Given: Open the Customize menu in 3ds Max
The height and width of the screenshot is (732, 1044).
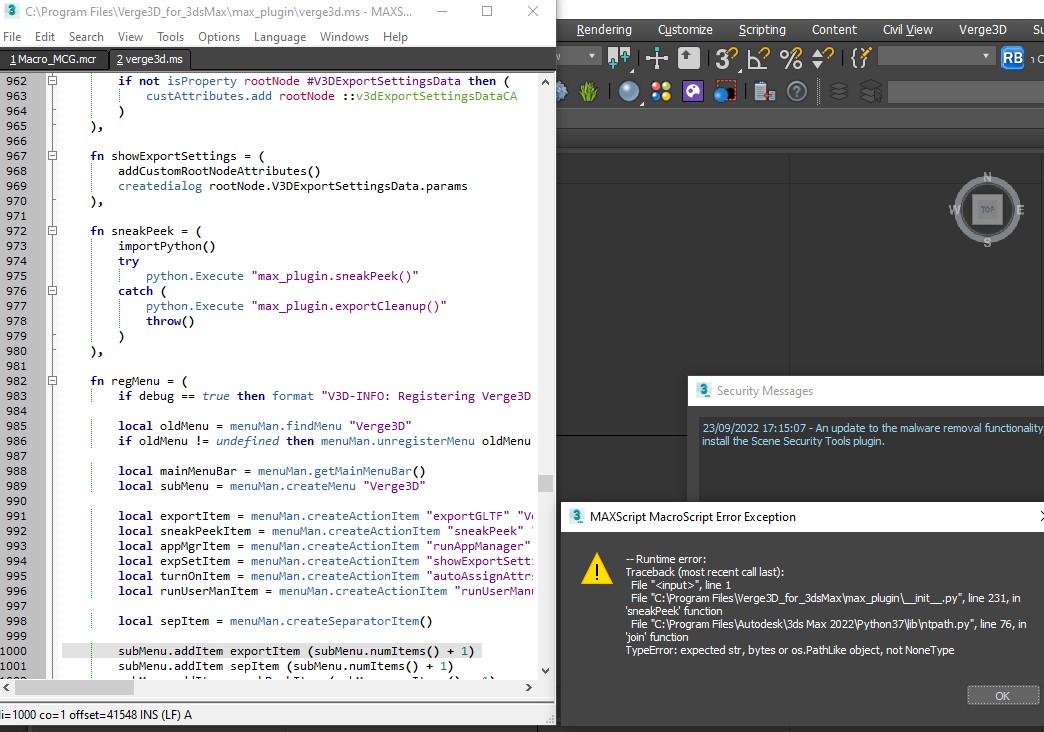Looking at the screenshot, I should [685, 29].
